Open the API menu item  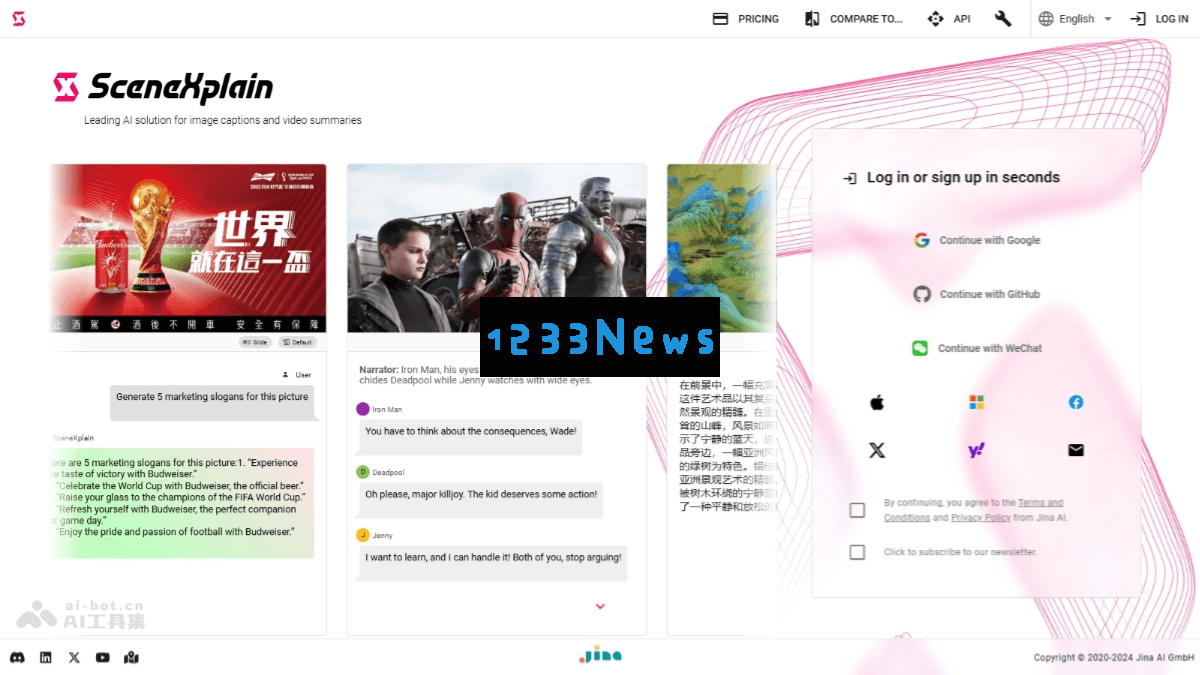pos(949,19)
